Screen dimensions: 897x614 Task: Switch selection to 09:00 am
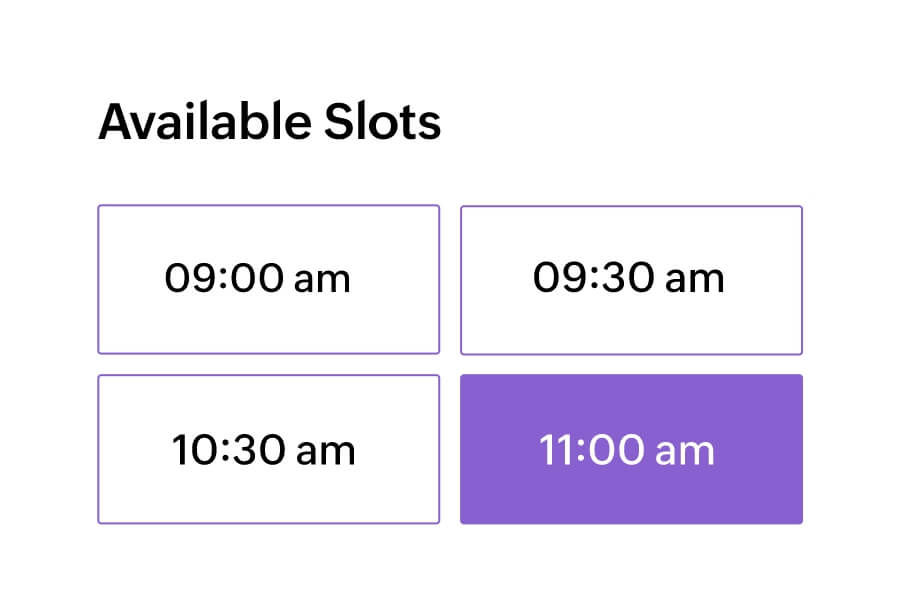click(268, 279)
